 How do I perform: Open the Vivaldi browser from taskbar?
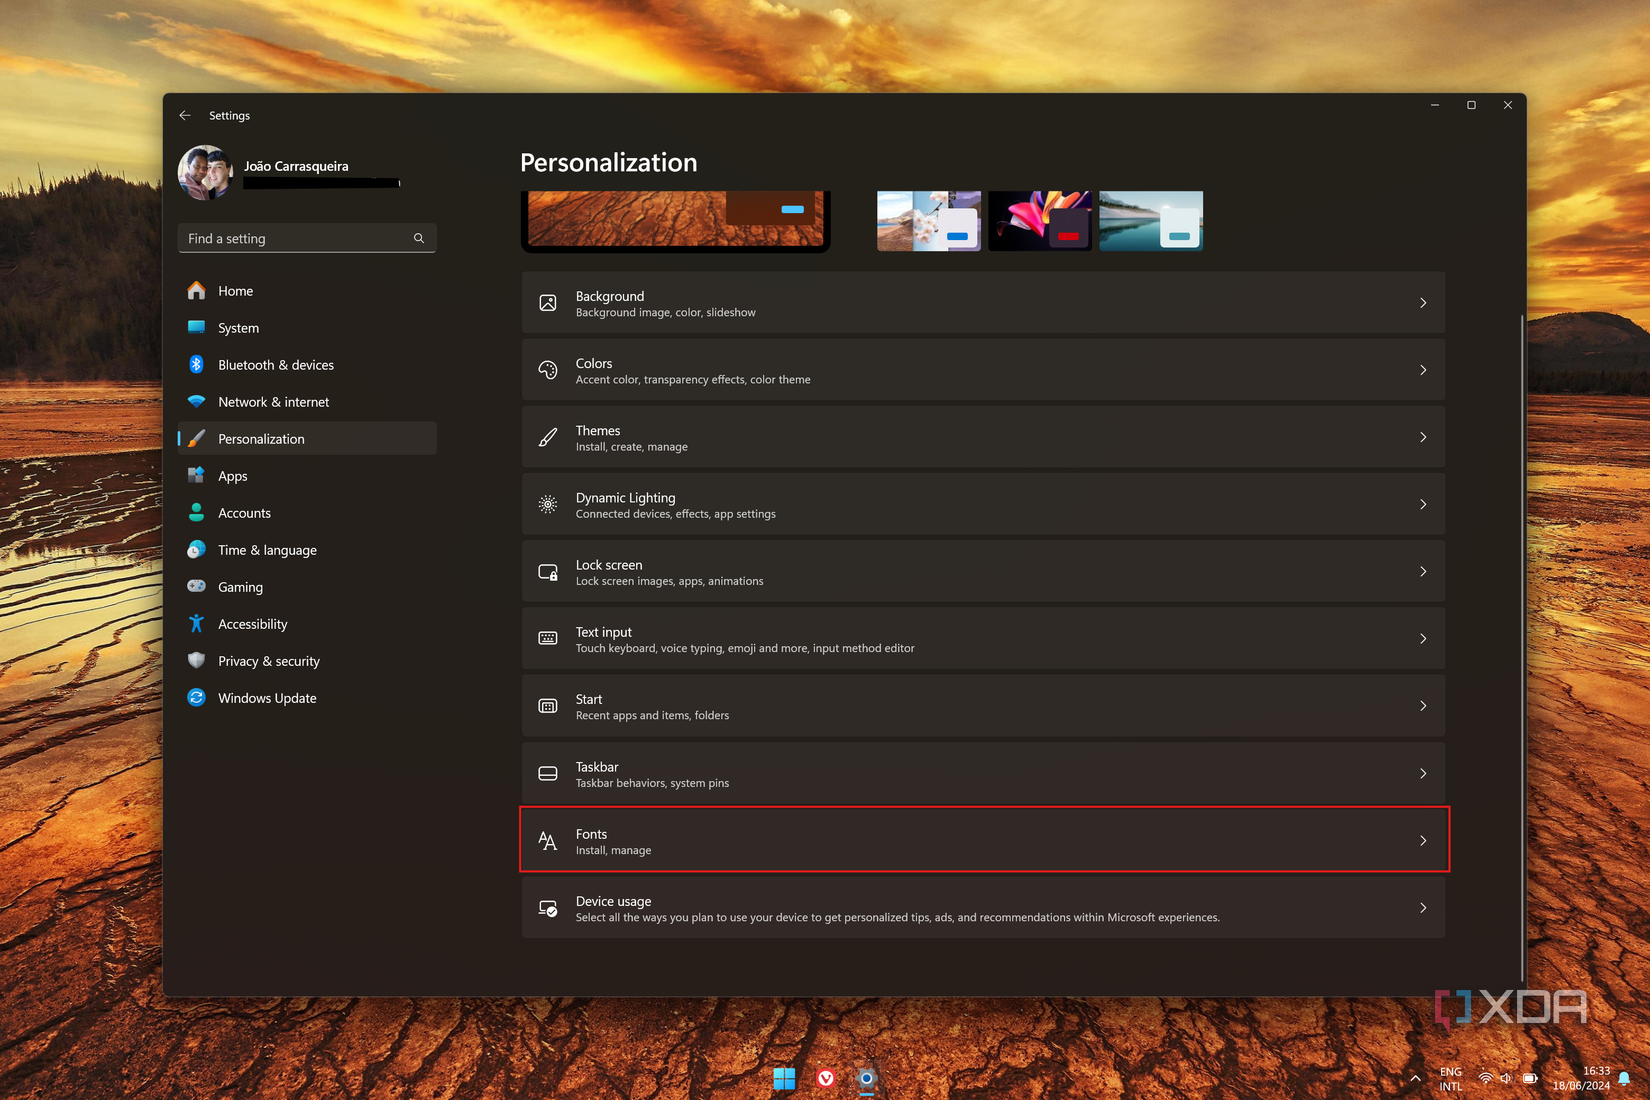coord(825,1079)
